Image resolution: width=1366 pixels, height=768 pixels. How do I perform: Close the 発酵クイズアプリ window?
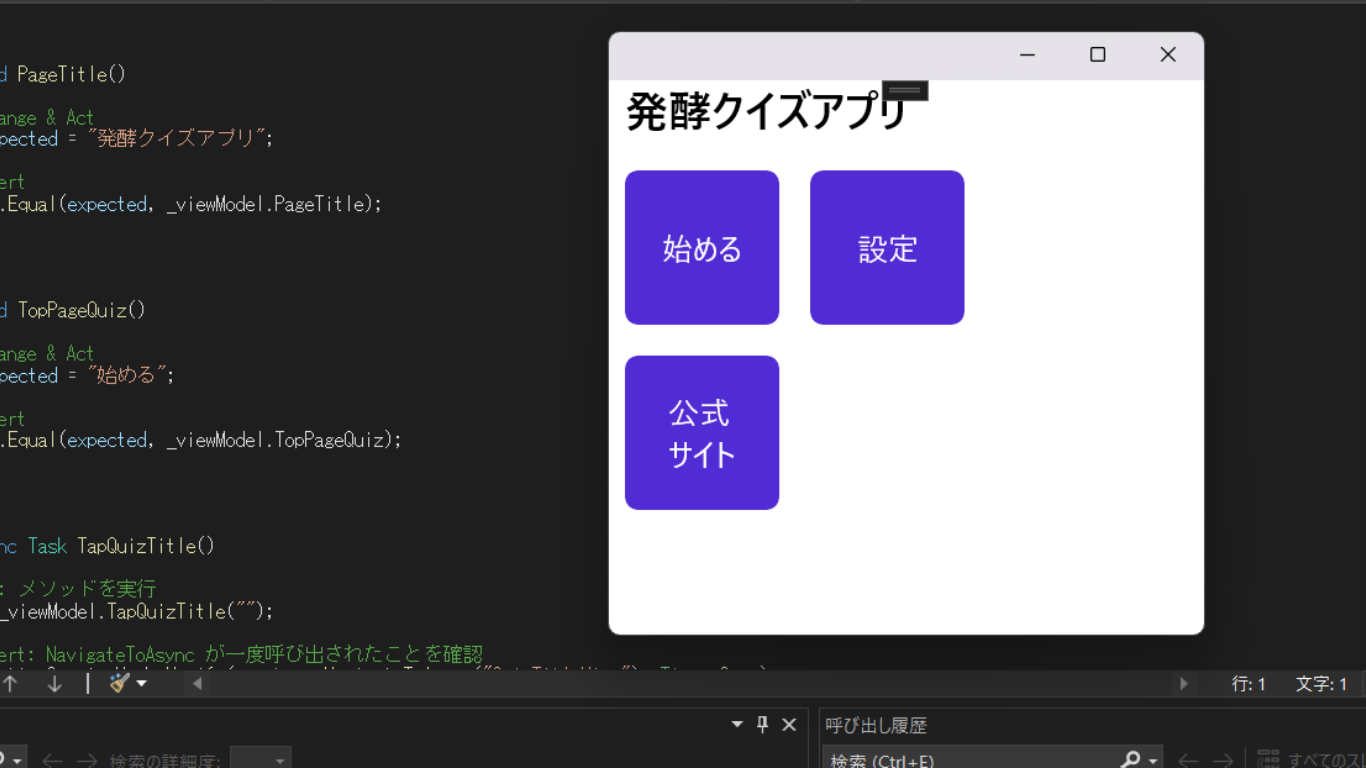(x=1167, y=55)
